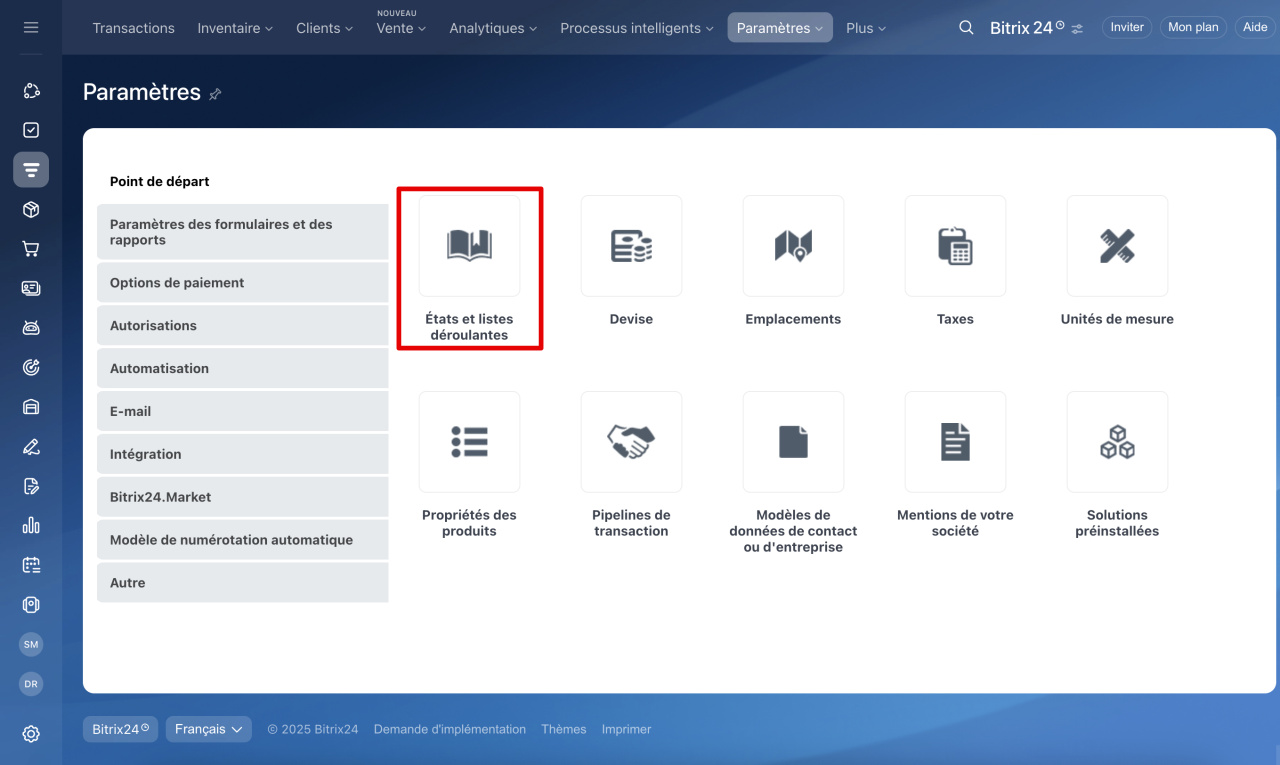This screenshot has height=765, width=1280.
Task: Select Paramètres des formulaires et des rapports
Action: point(243,232)
